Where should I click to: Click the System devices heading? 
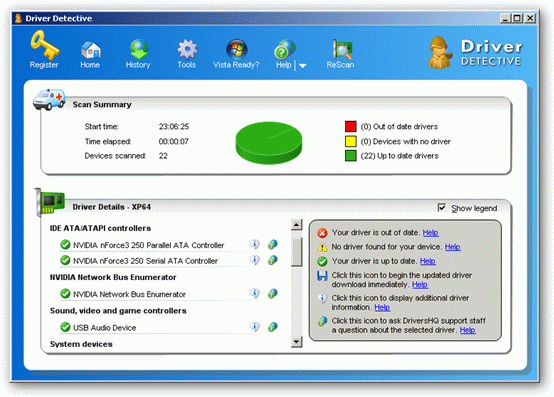(x=81, y=344)
